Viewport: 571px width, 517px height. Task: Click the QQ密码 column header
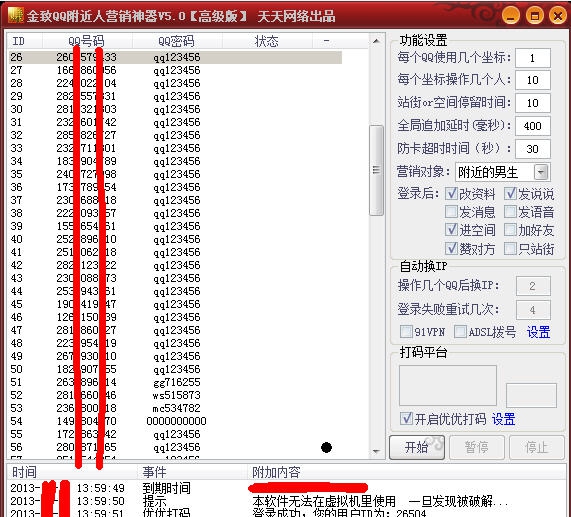click(x=177, y=41)
